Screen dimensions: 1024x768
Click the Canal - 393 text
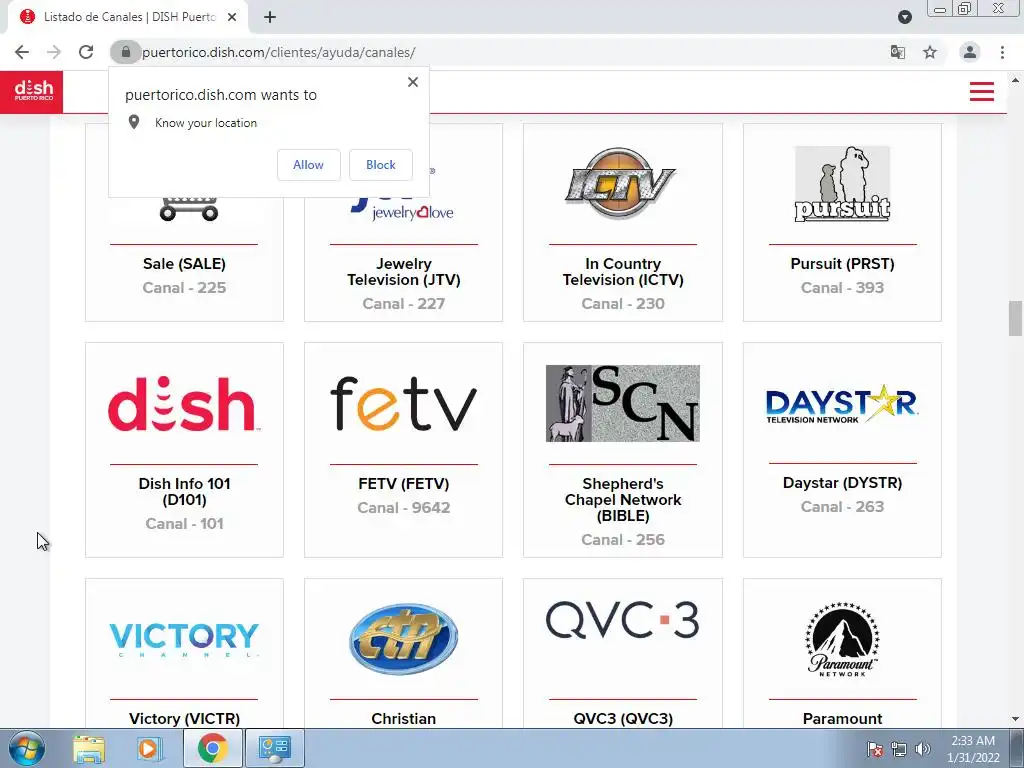(x=842, y=288)
